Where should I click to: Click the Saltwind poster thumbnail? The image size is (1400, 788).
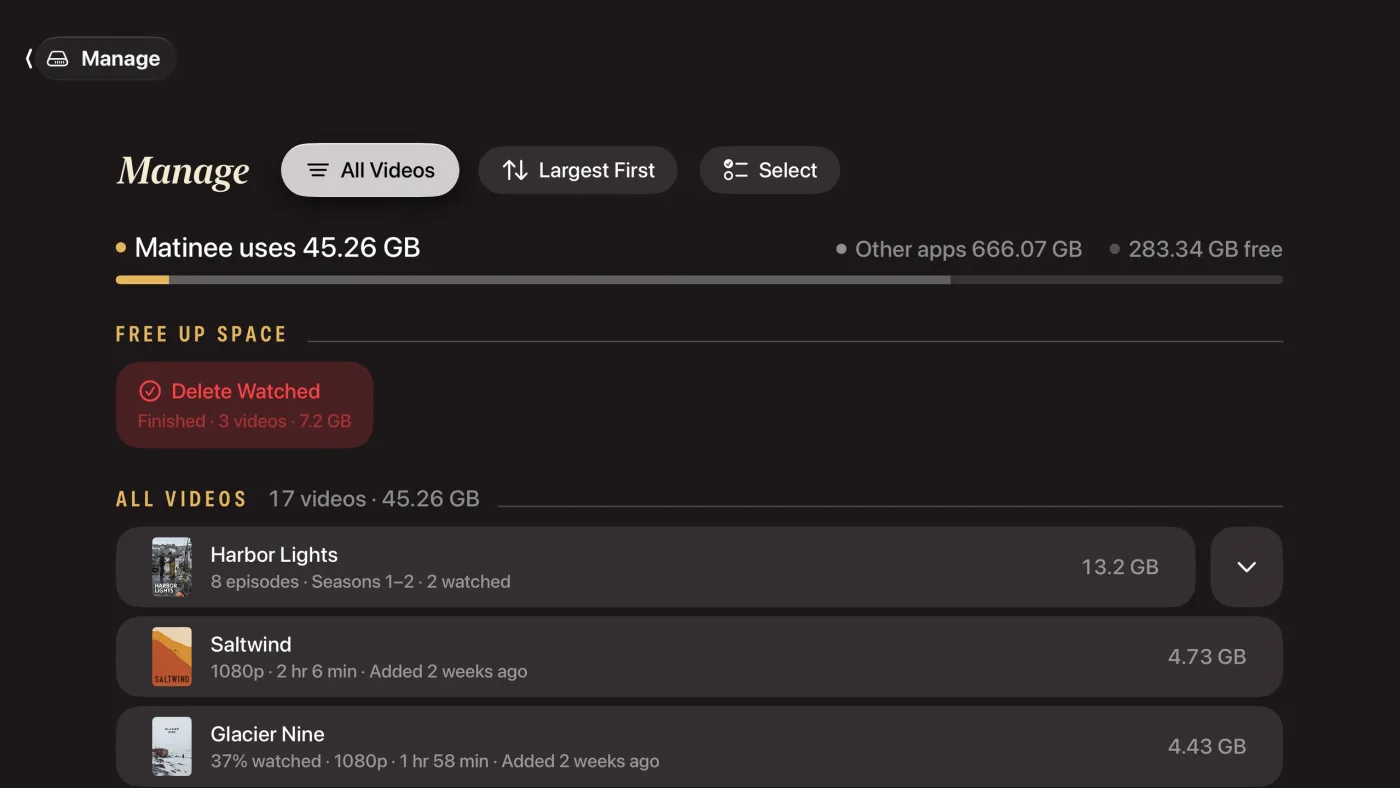pos(172,657)
